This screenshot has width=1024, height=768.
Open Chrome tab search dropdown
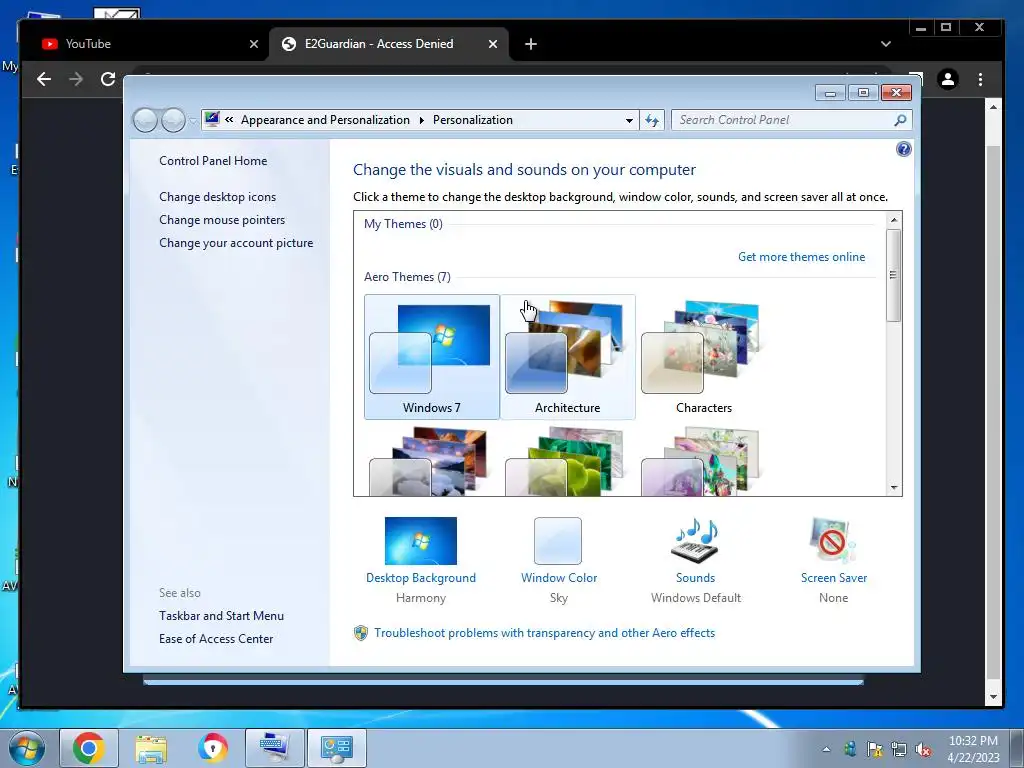pyautogui.click(x=886, y=44)
